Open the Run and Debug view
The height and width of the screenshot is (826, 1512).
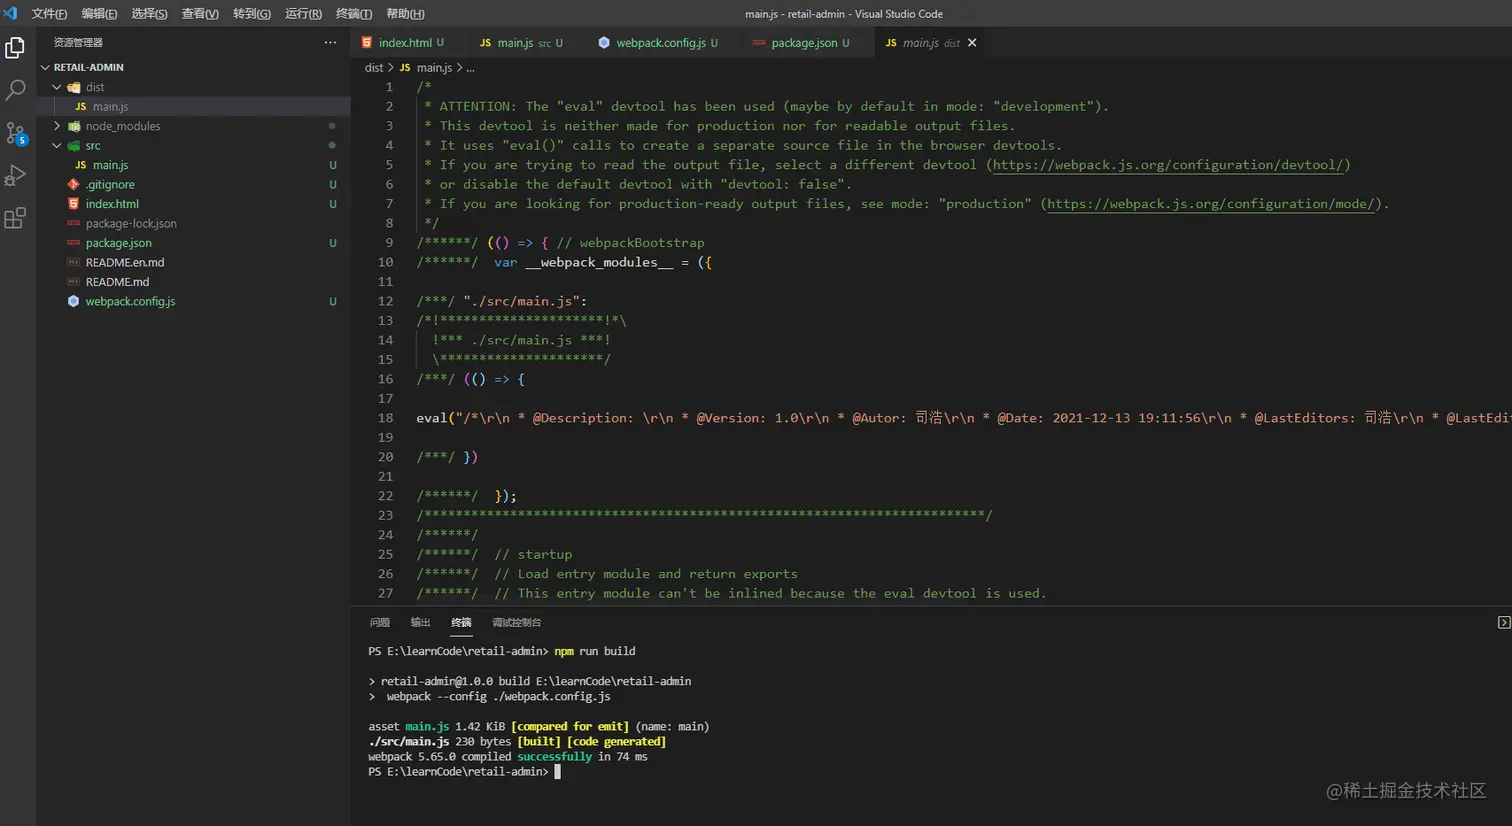(15, 176)
